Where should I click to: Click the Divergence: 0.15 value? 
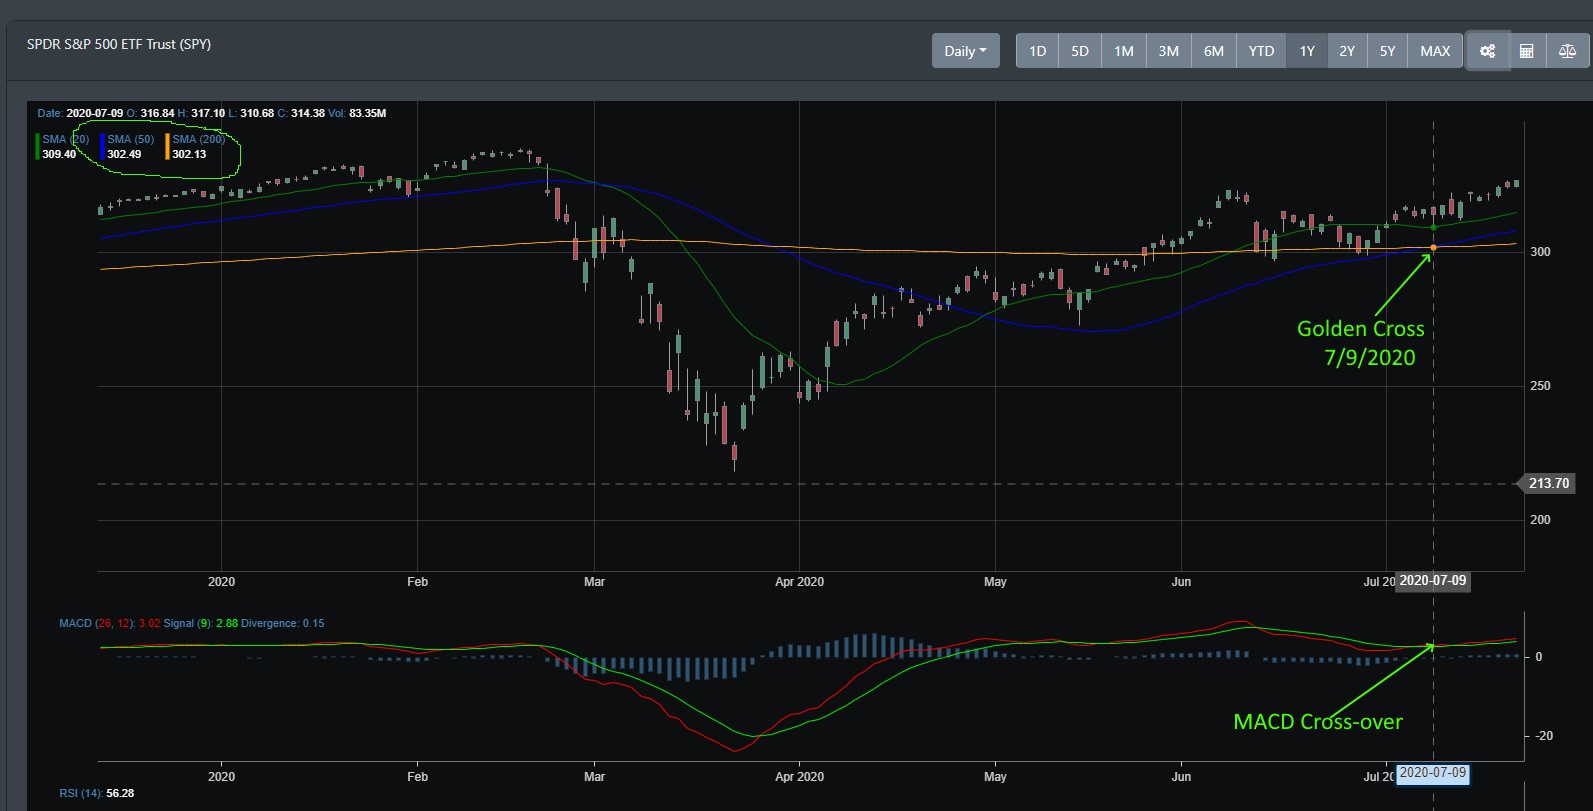pos(283,623)
